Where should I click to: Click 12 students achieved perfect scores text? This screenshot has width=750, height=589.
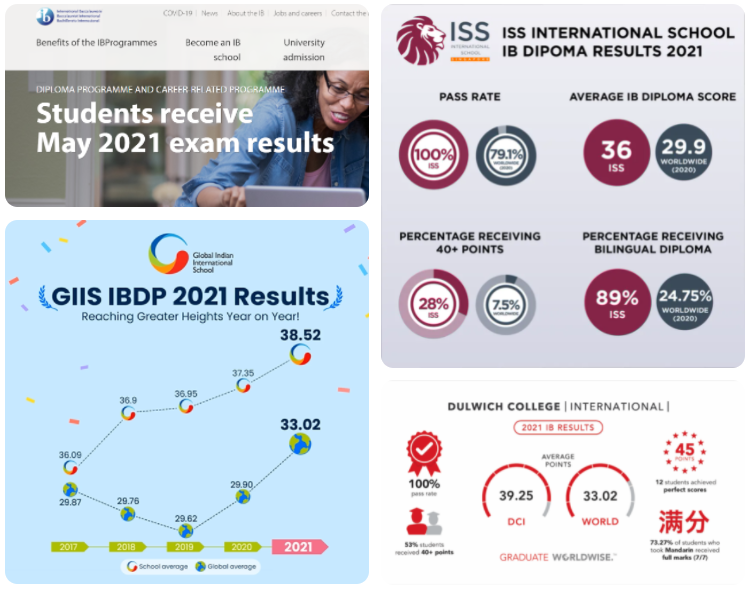click(x=685, y=486)
